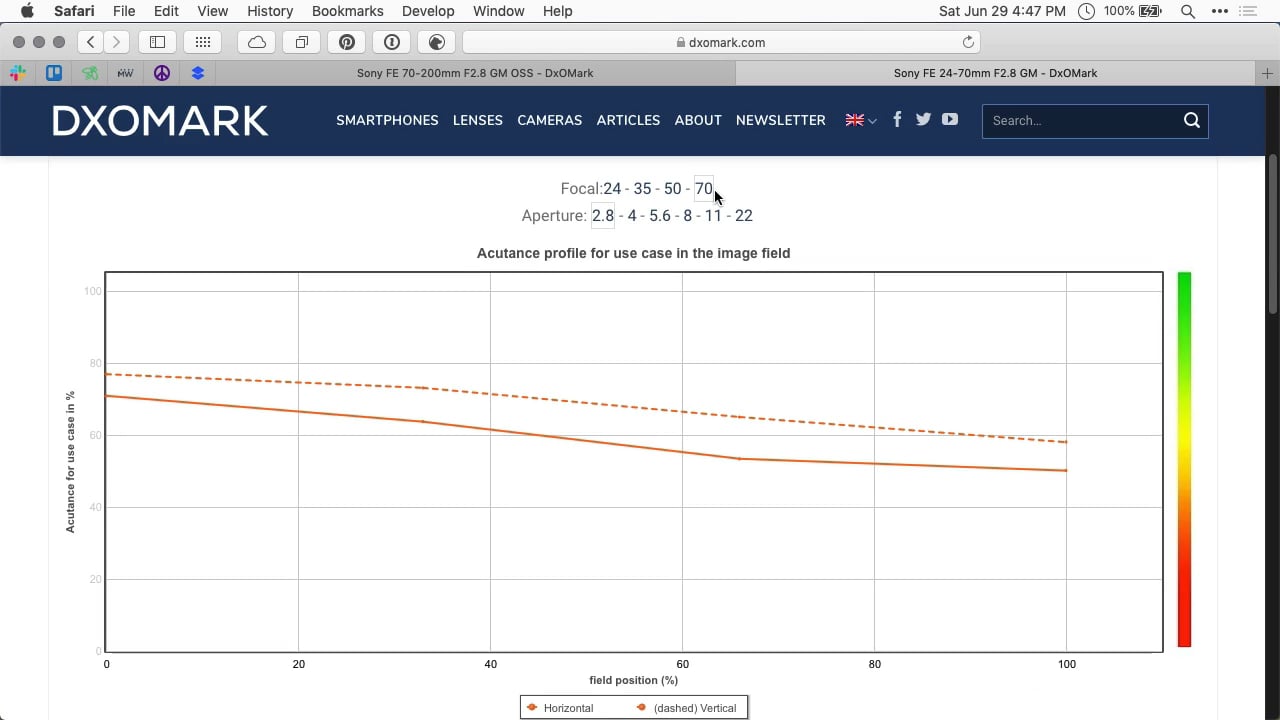Open the 1Password extension icon
This screenshot has width=1280, height=720.
392,42
